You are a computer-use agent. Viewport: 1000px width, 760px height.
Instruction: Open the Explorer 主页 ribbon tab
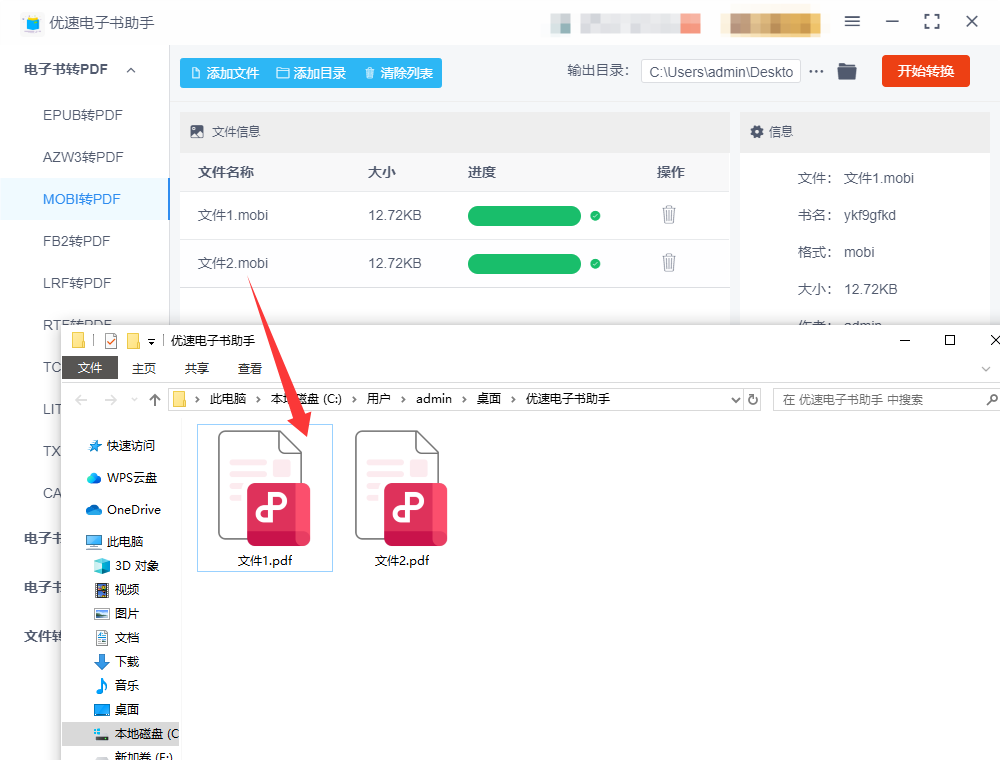point(143,369)
